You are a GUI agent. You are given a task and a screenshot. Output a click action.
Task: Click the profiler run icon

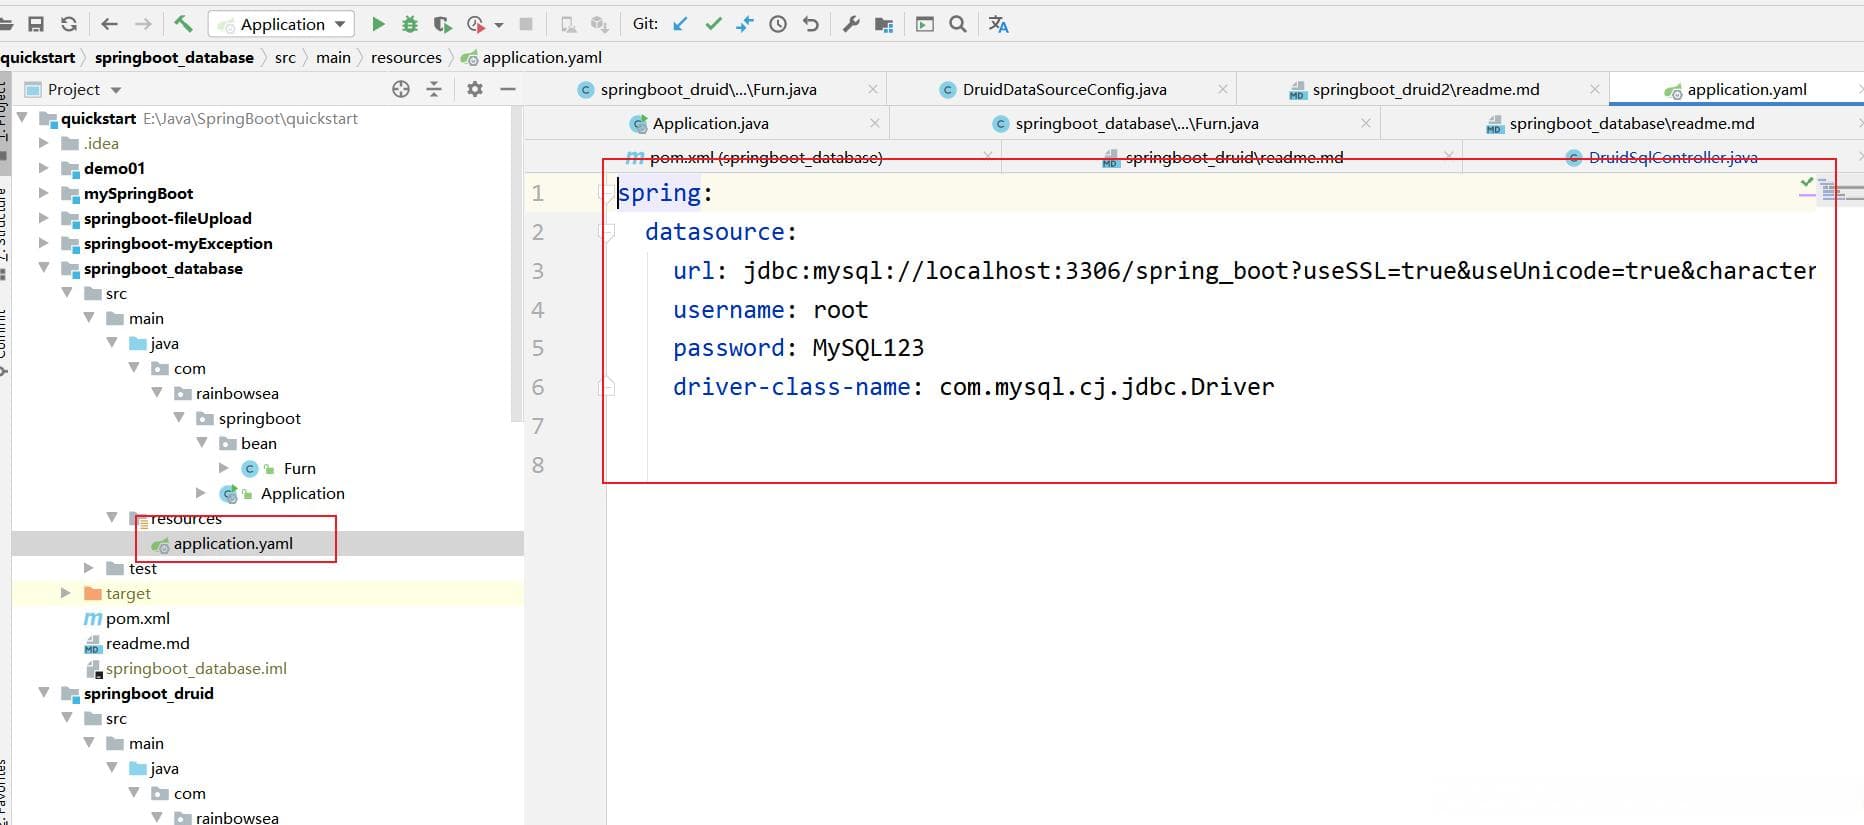(476, 24)
